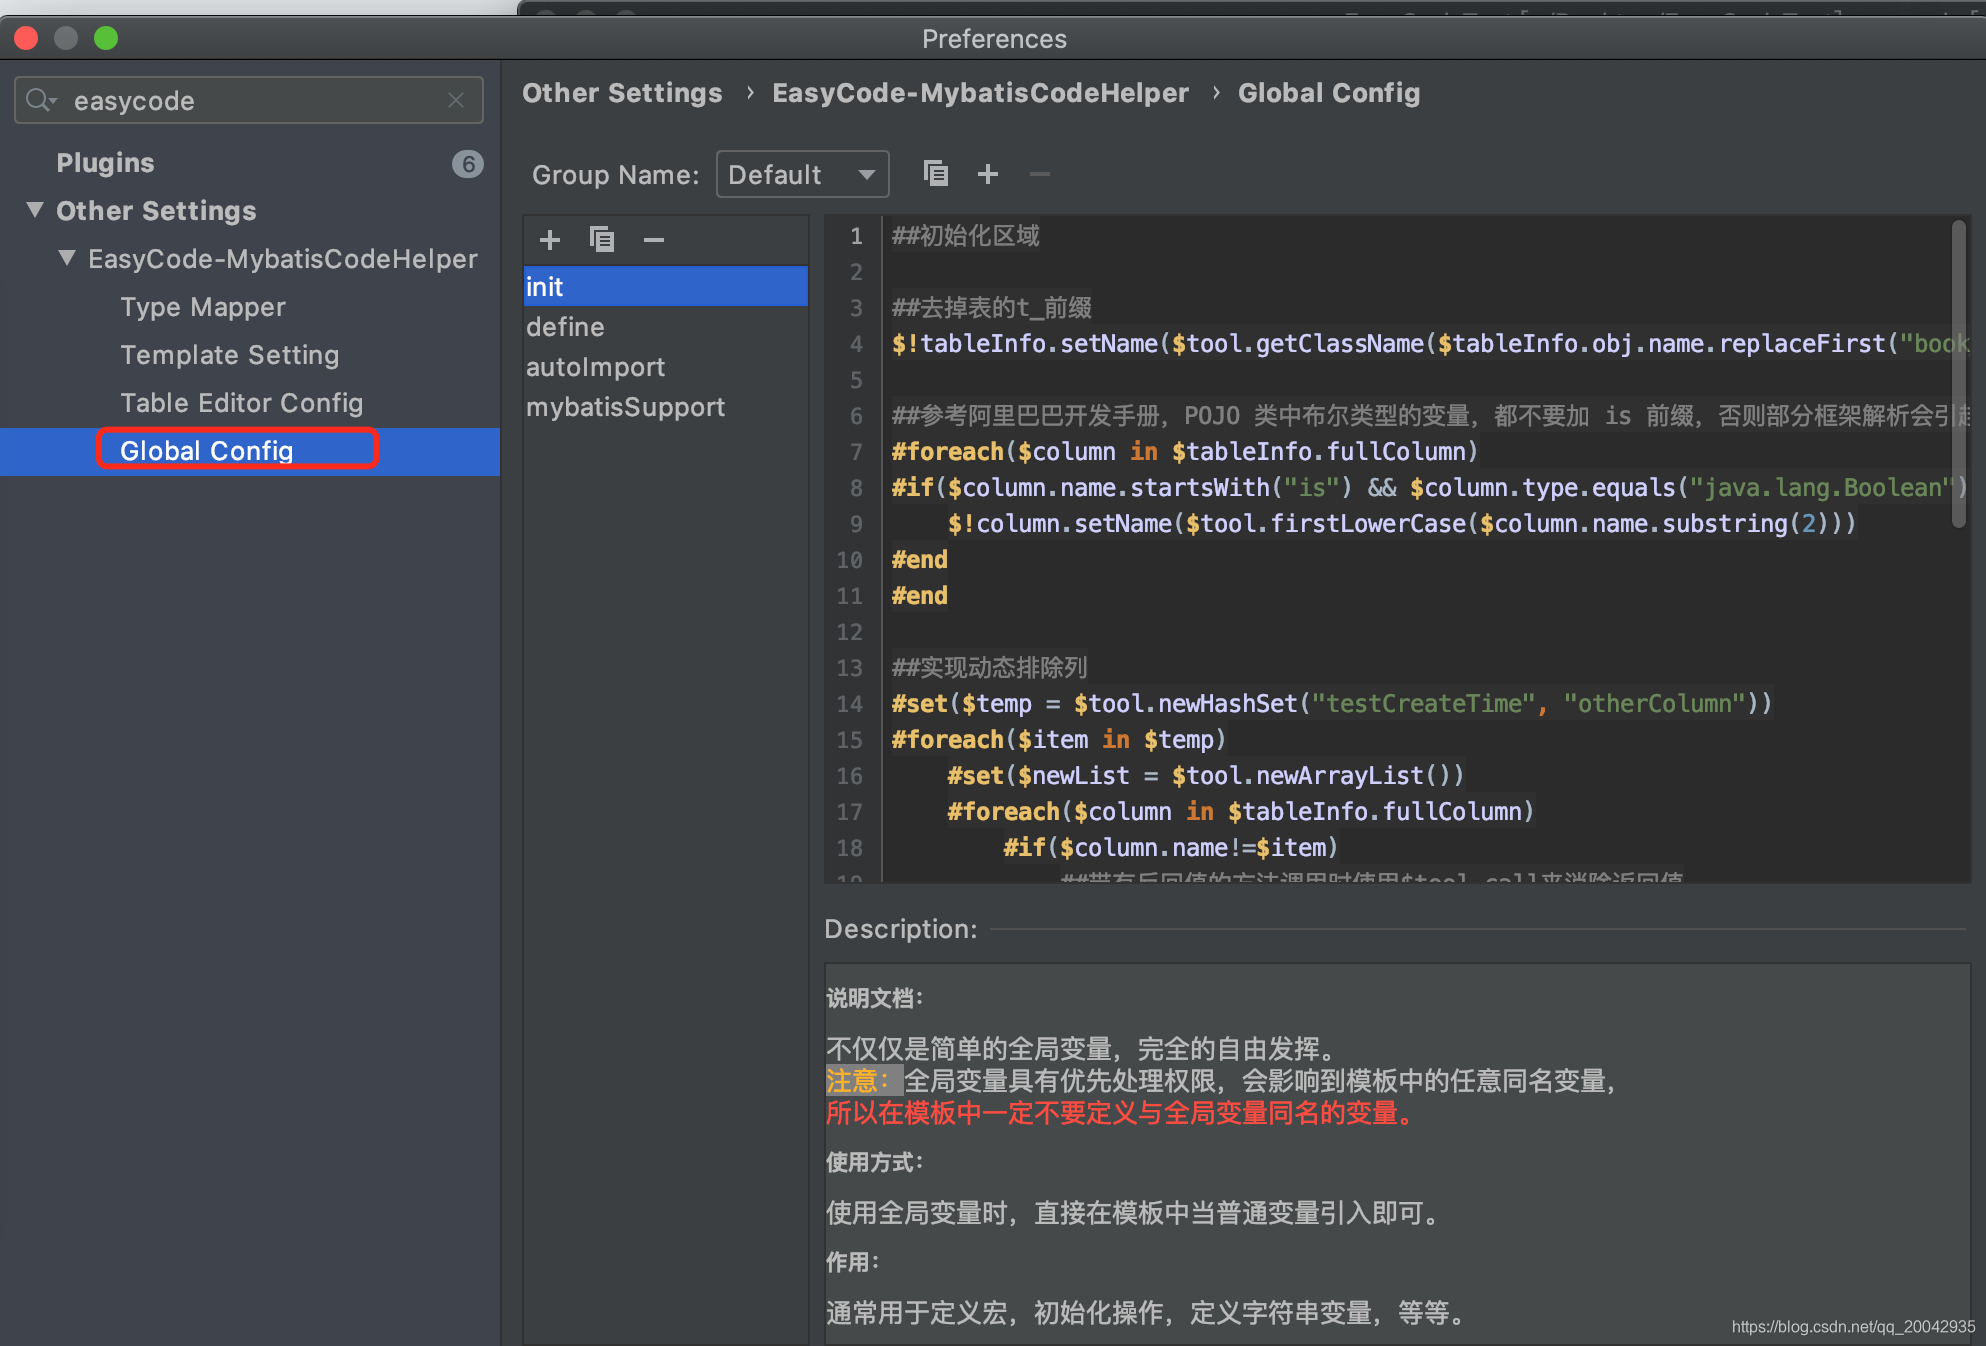The width and height of the screenshot is (1986, 1346).
Task: Select the mybatisSupport template
Action: point(625,406)
